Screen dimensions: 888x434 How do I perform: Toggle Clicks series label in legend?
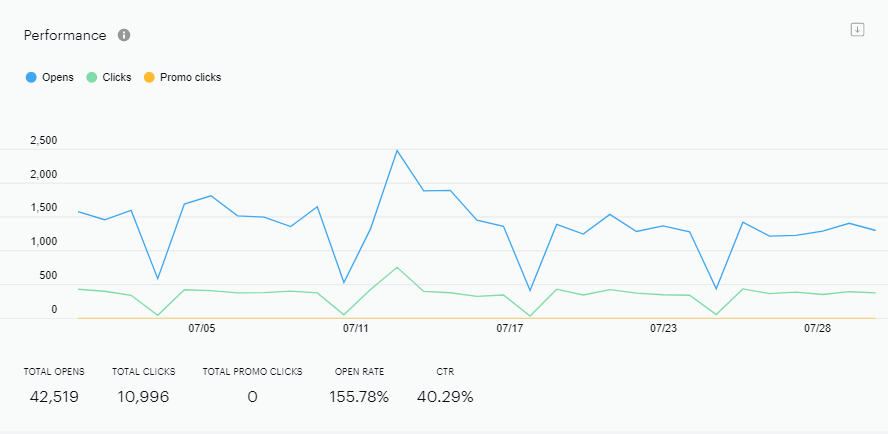(117, 78)
